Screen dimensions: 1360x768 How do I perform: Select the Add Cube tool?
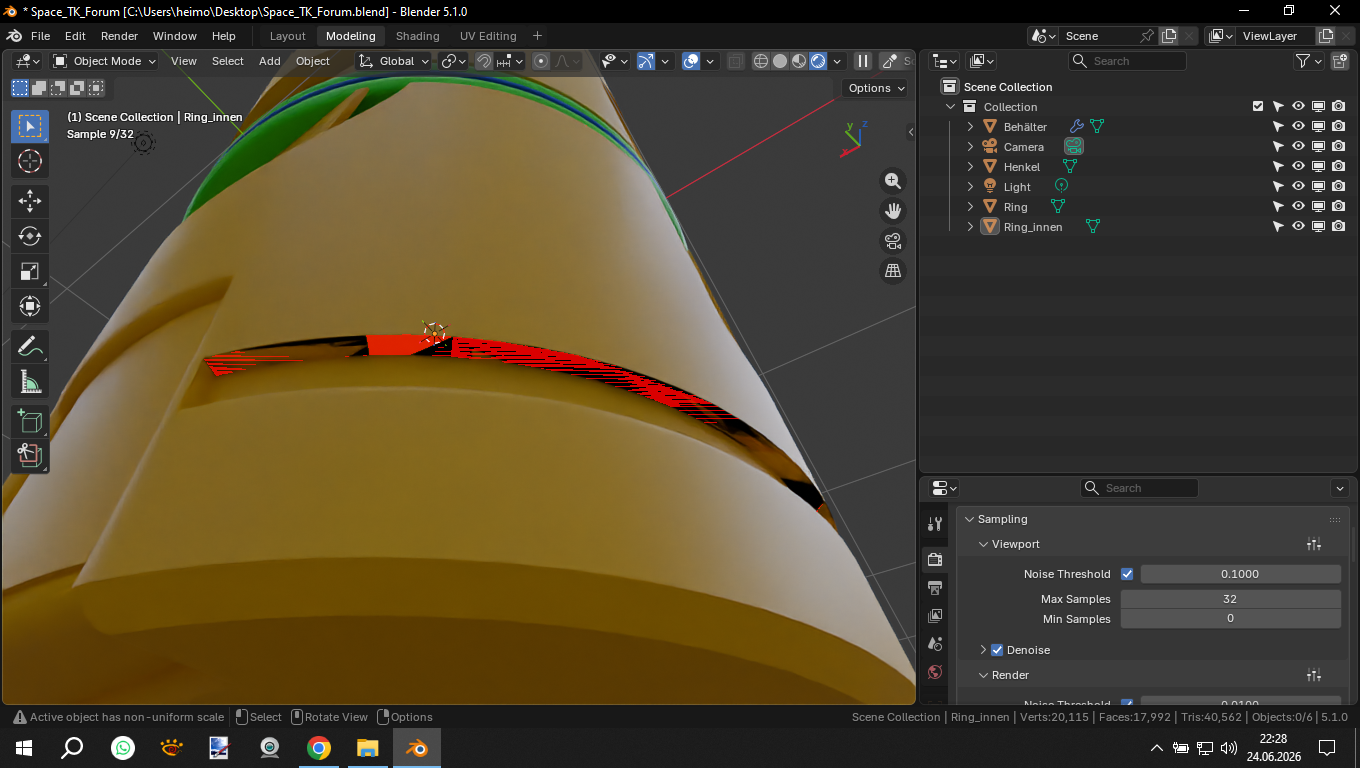(x=30, y=422)
